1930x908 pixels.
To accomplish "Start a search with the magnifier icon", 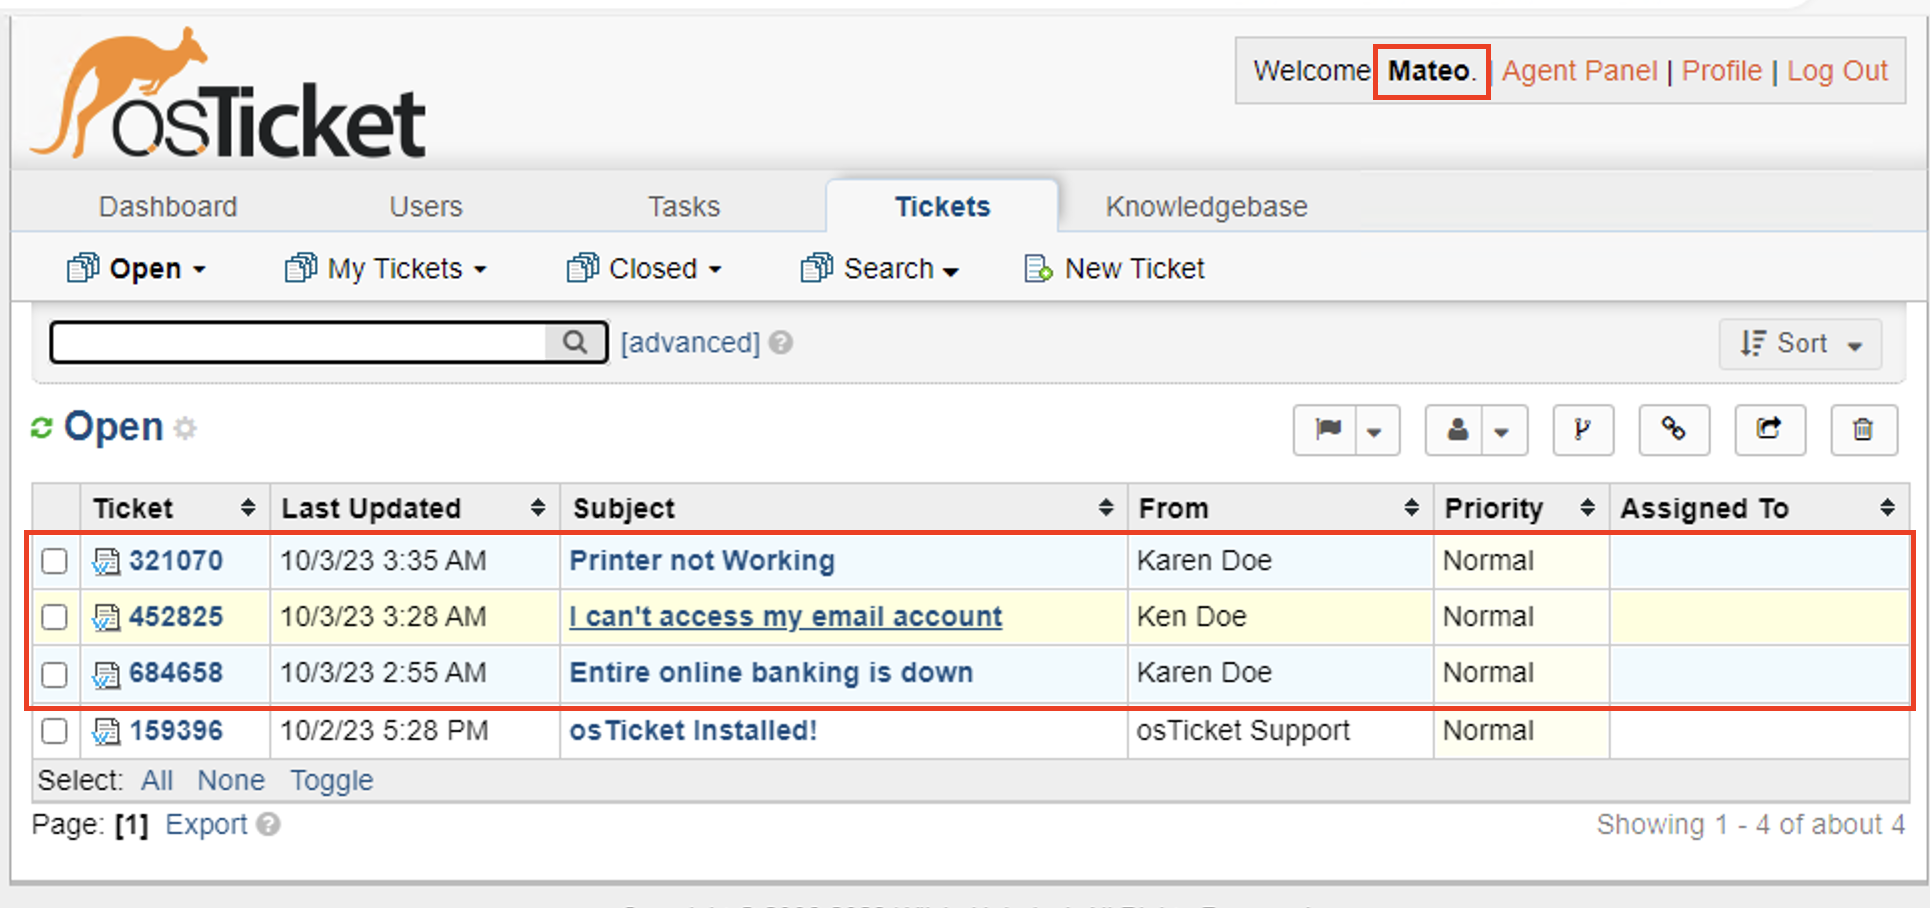I will (x=575, y=341).
